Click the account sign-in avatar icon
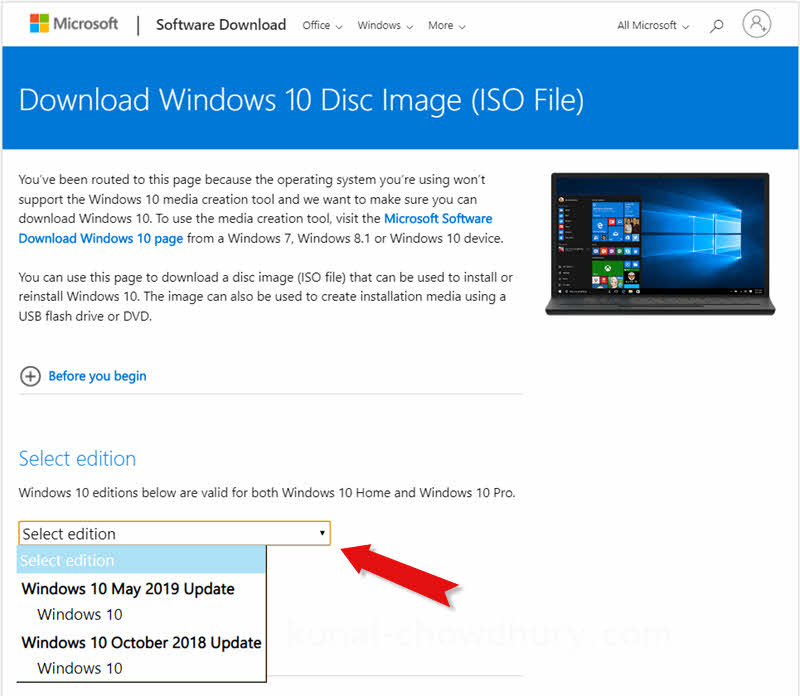The image size is (800, 696). tap(756, 23)
